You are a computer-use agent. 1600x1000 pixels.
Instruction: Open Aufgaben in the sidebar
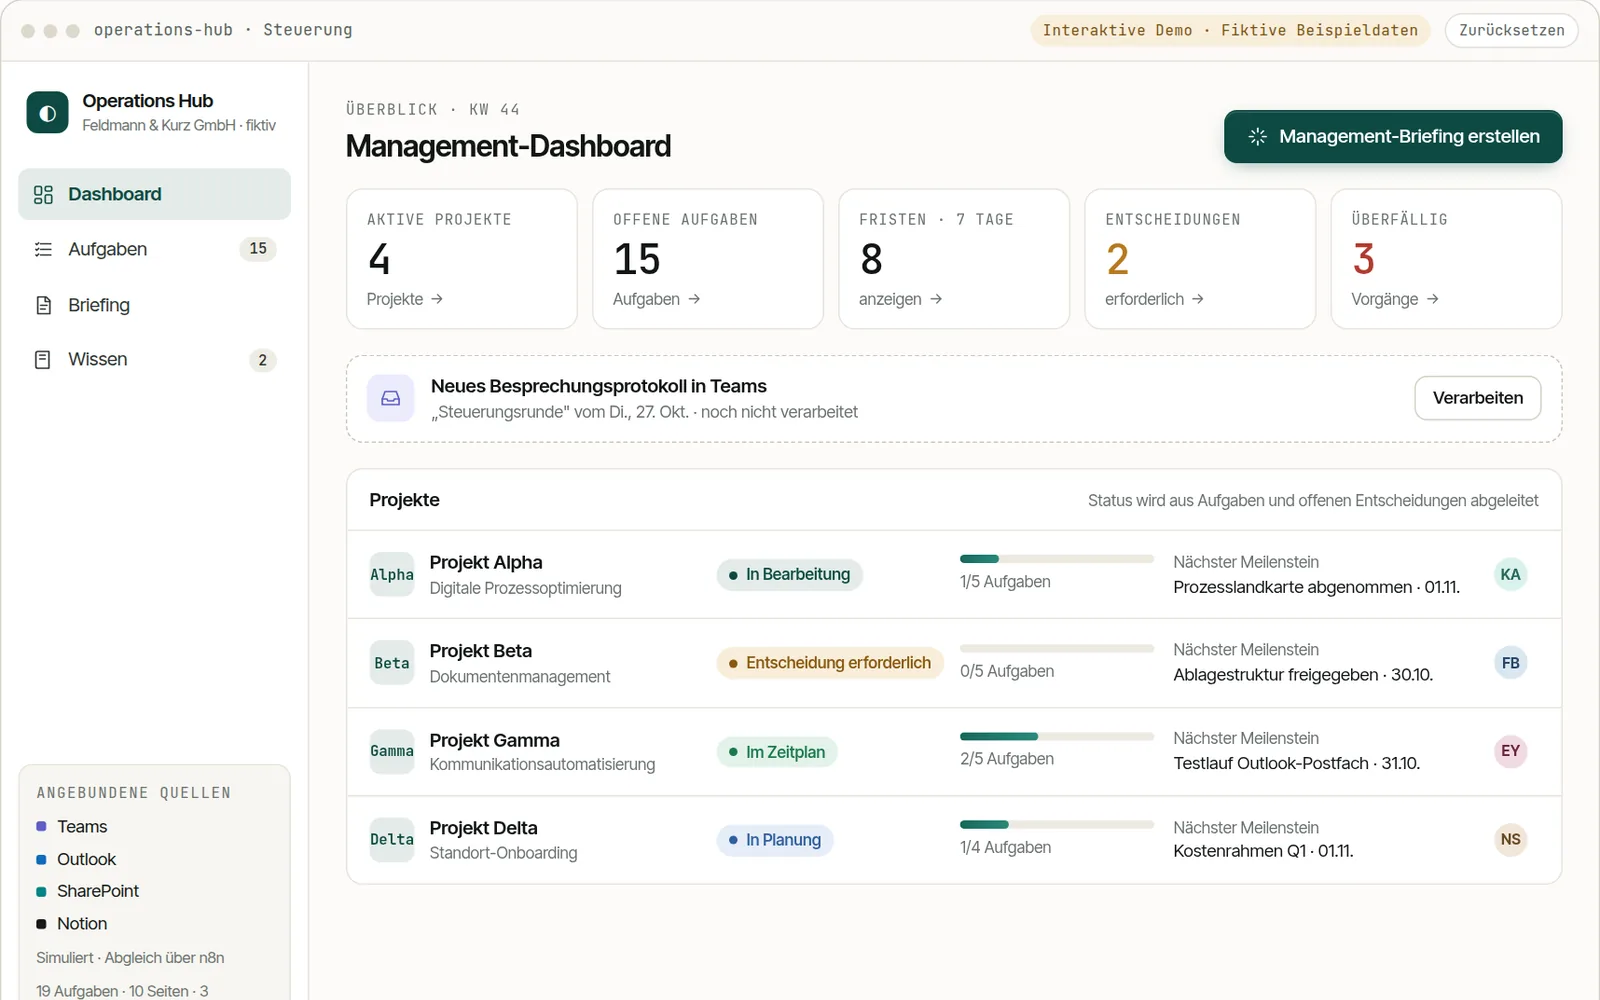pyautogui.click(x=154, y=249)
